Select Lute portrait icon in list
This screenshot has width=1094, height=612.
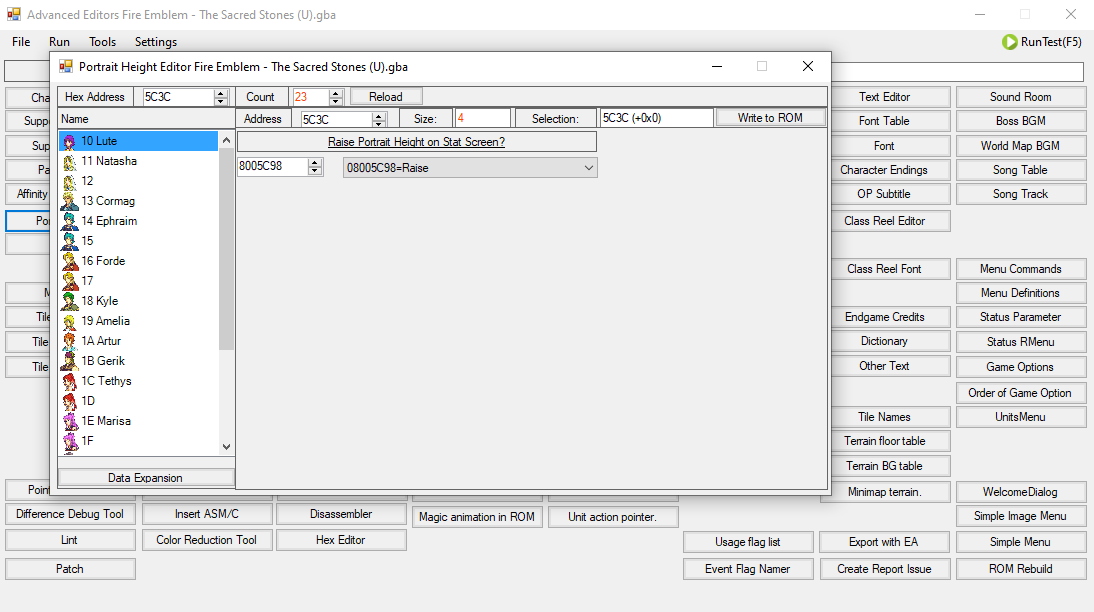[x=69, y=142]
